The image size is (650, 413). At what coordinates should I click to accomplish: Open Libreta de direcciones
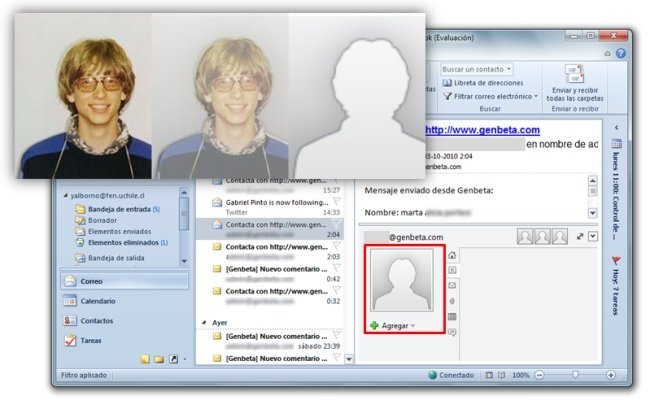[483, 83]
